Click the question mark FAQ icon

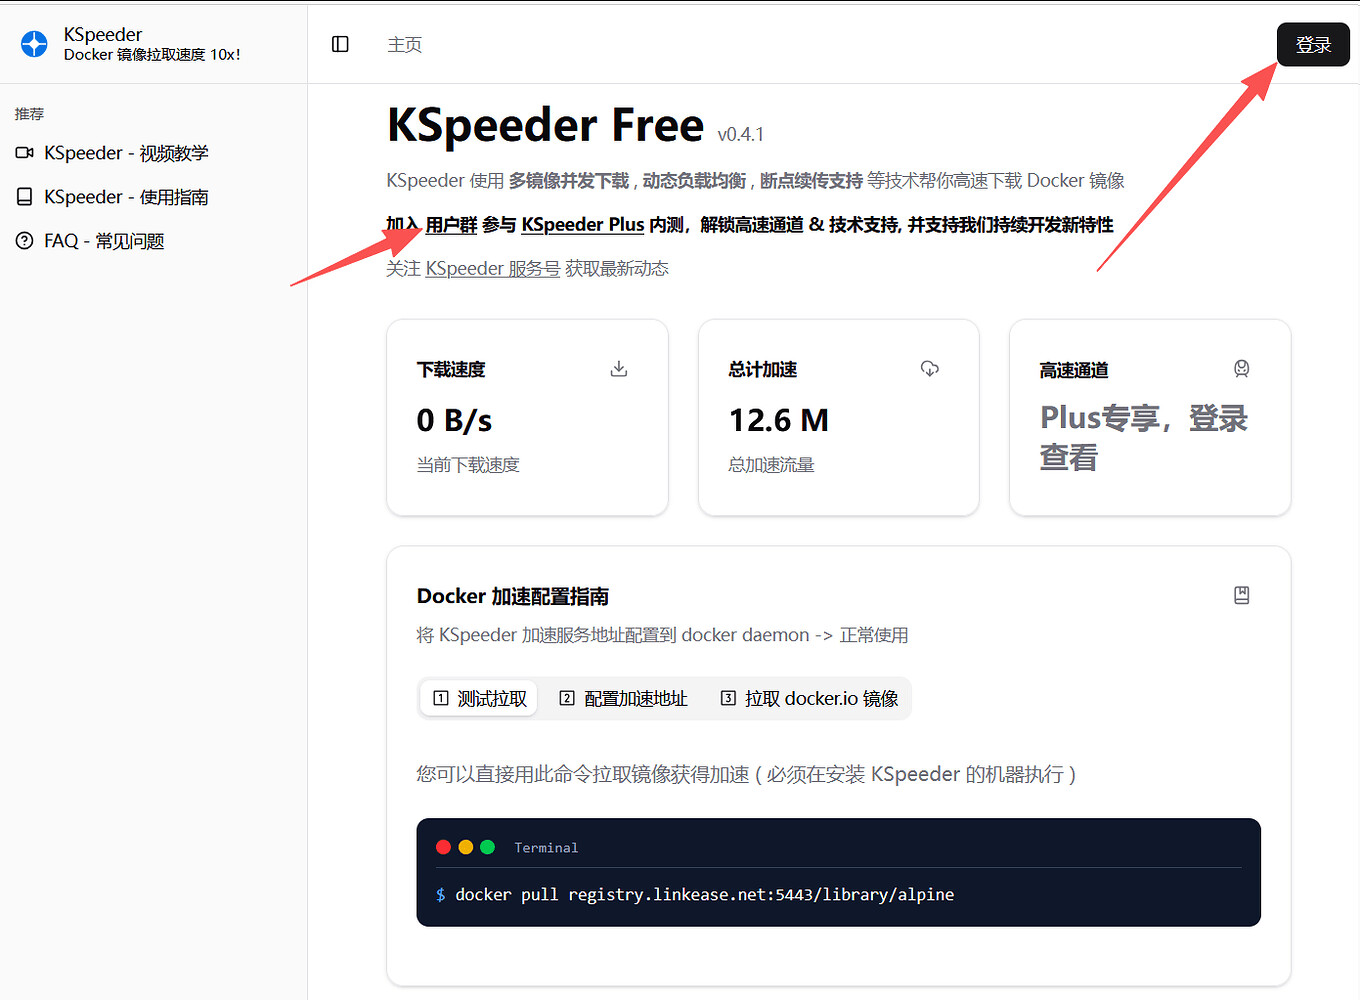[25, 241]
